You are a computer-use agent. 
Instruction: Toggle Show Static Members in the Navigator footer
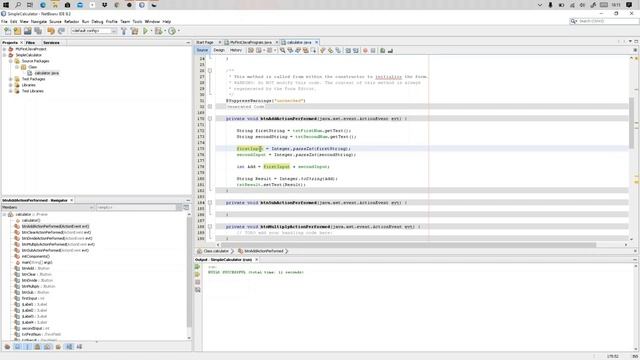tap(27, 347)
